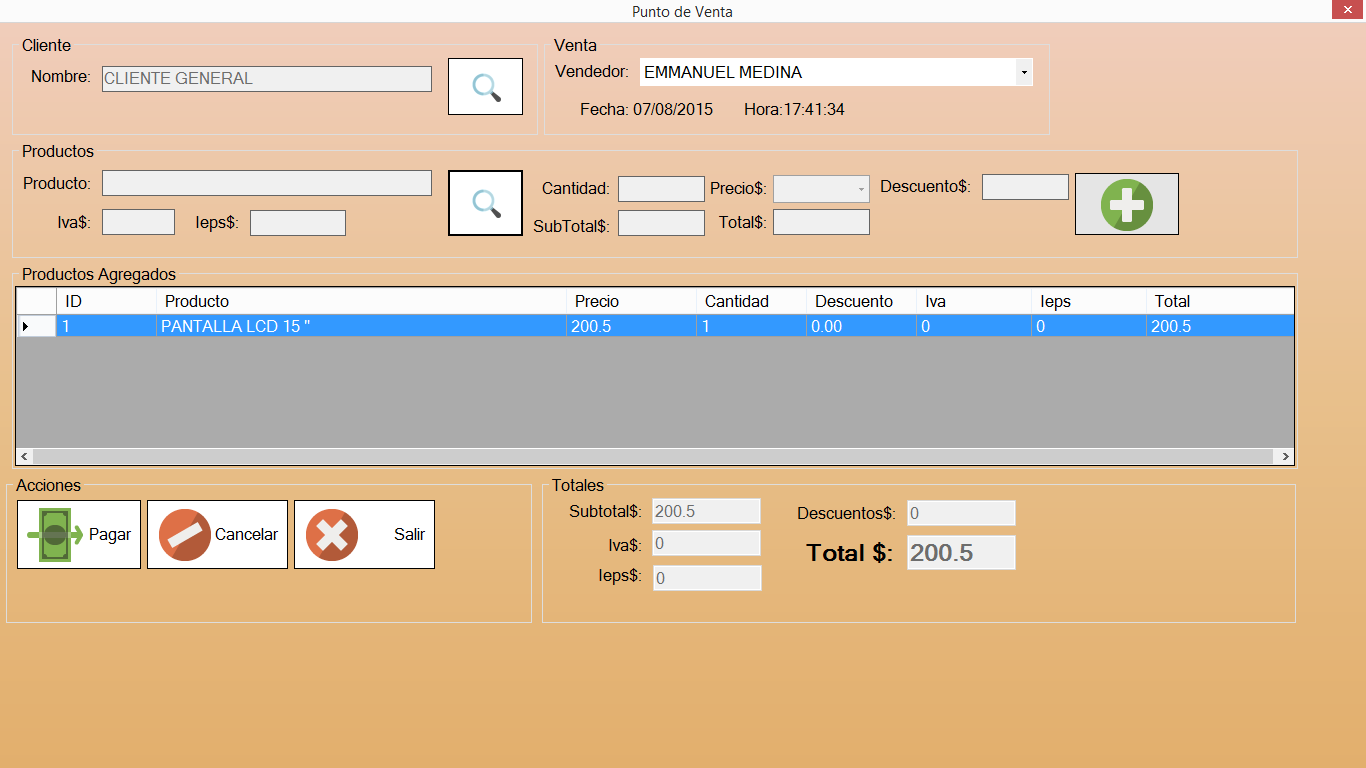Image resolution: width=1366 pixels, height=768 pixels.
Task: Click the Total column header
Action: coord(1218,301)
